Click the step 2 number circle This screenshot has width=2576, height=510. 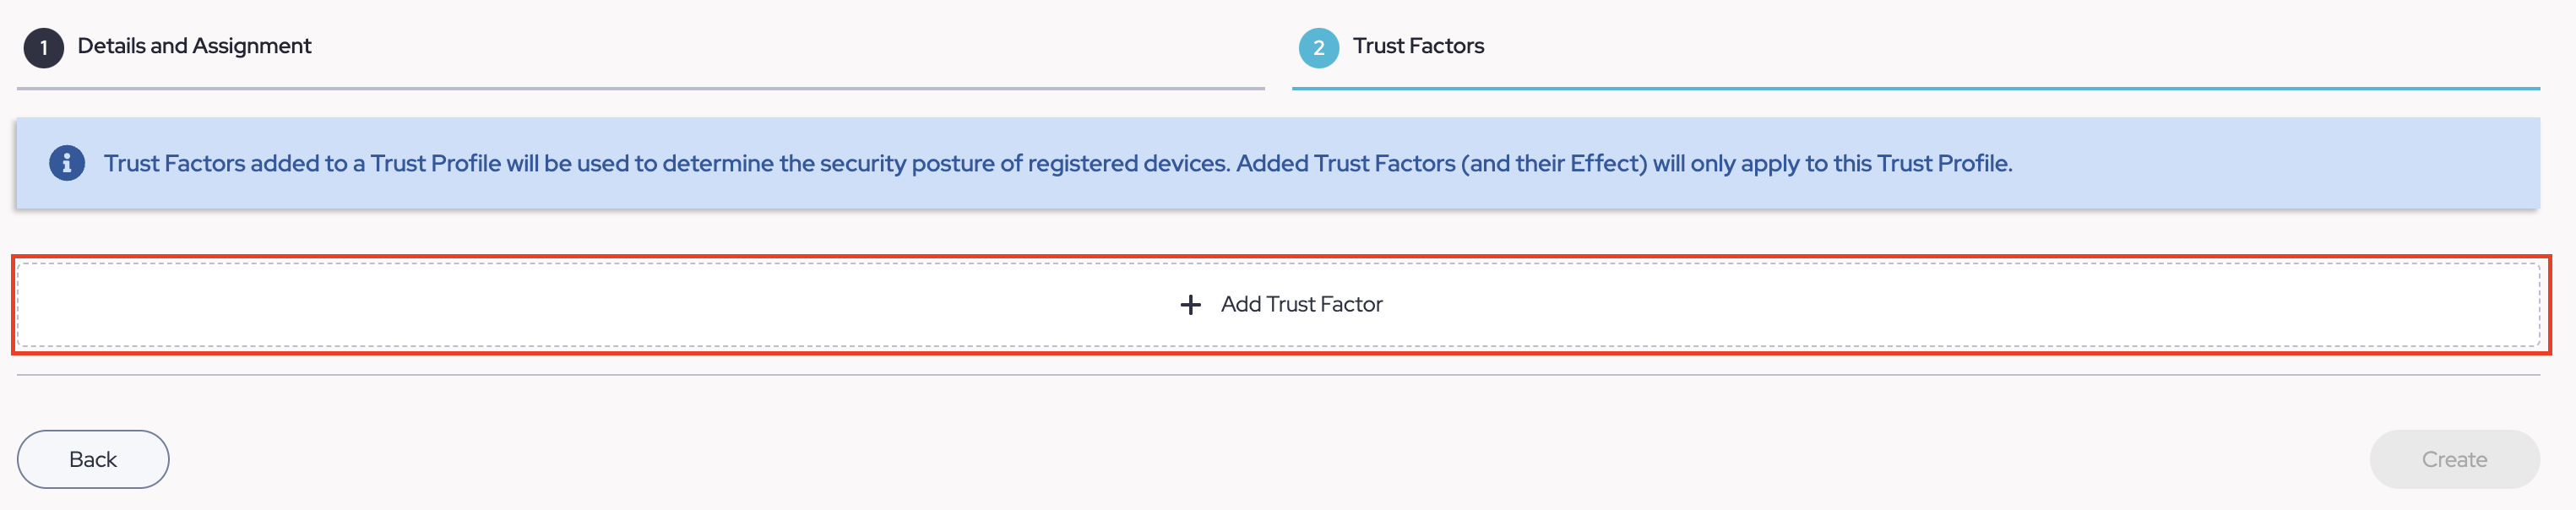1318,48
